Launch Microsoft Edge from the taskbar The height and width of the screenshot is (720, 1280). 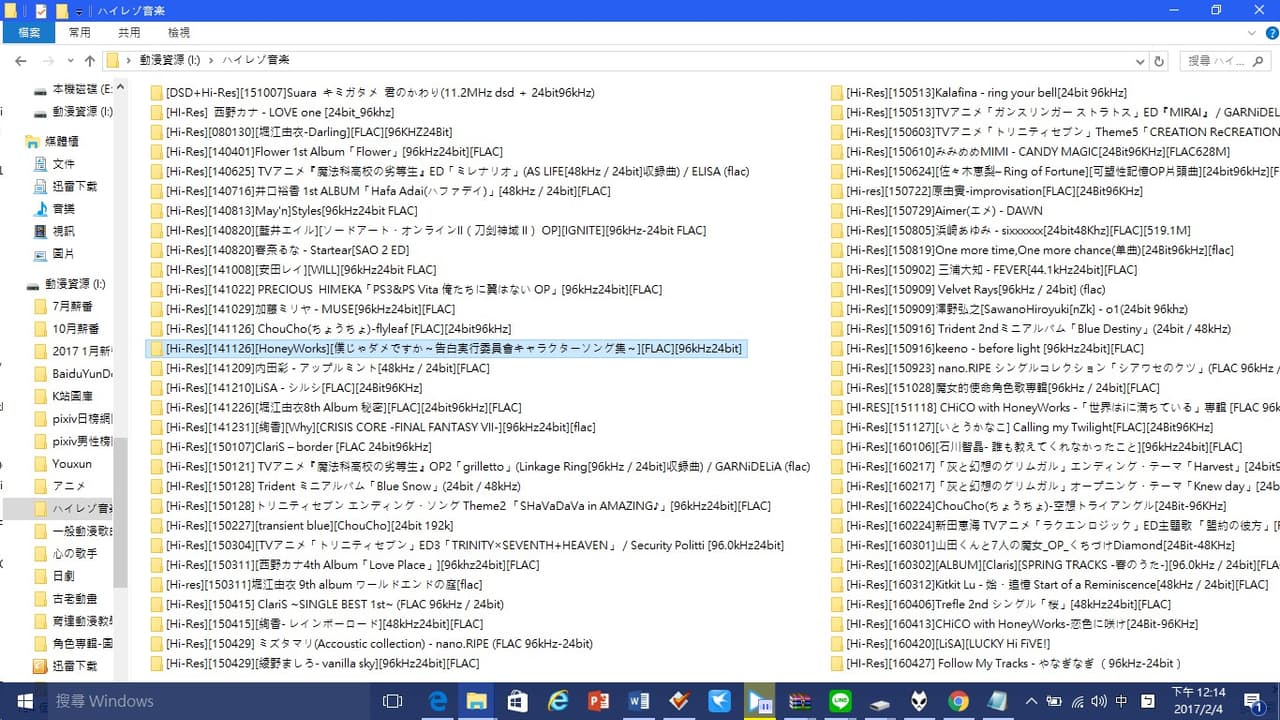coord(438,701)
